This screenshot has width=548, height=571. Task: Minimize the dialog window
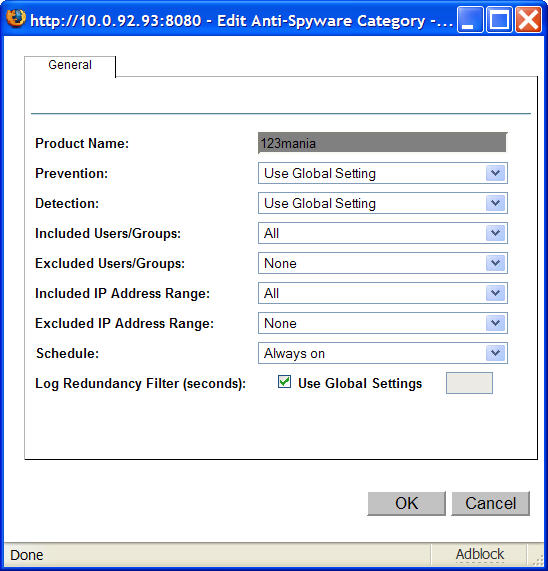470,20
